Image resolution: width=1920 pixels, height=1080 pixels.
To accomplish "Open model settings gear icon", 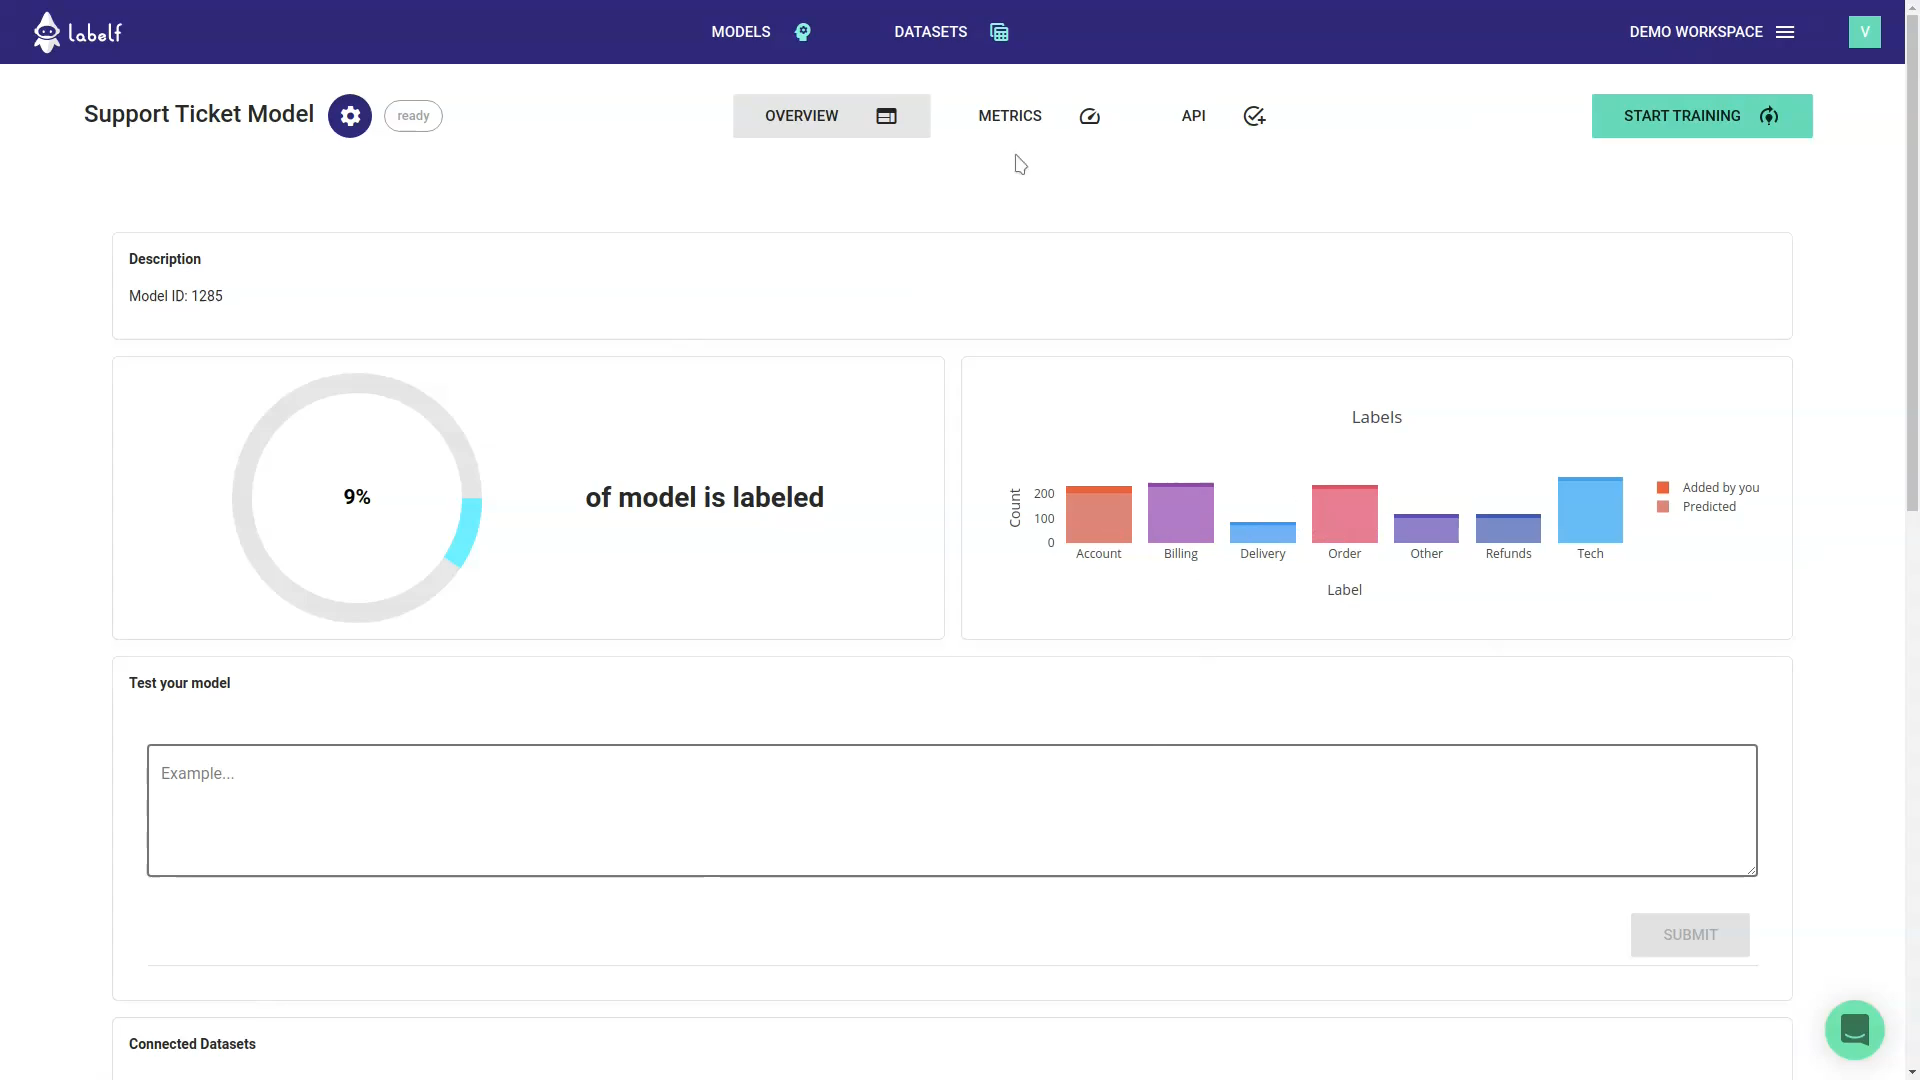I will (350, 116).
